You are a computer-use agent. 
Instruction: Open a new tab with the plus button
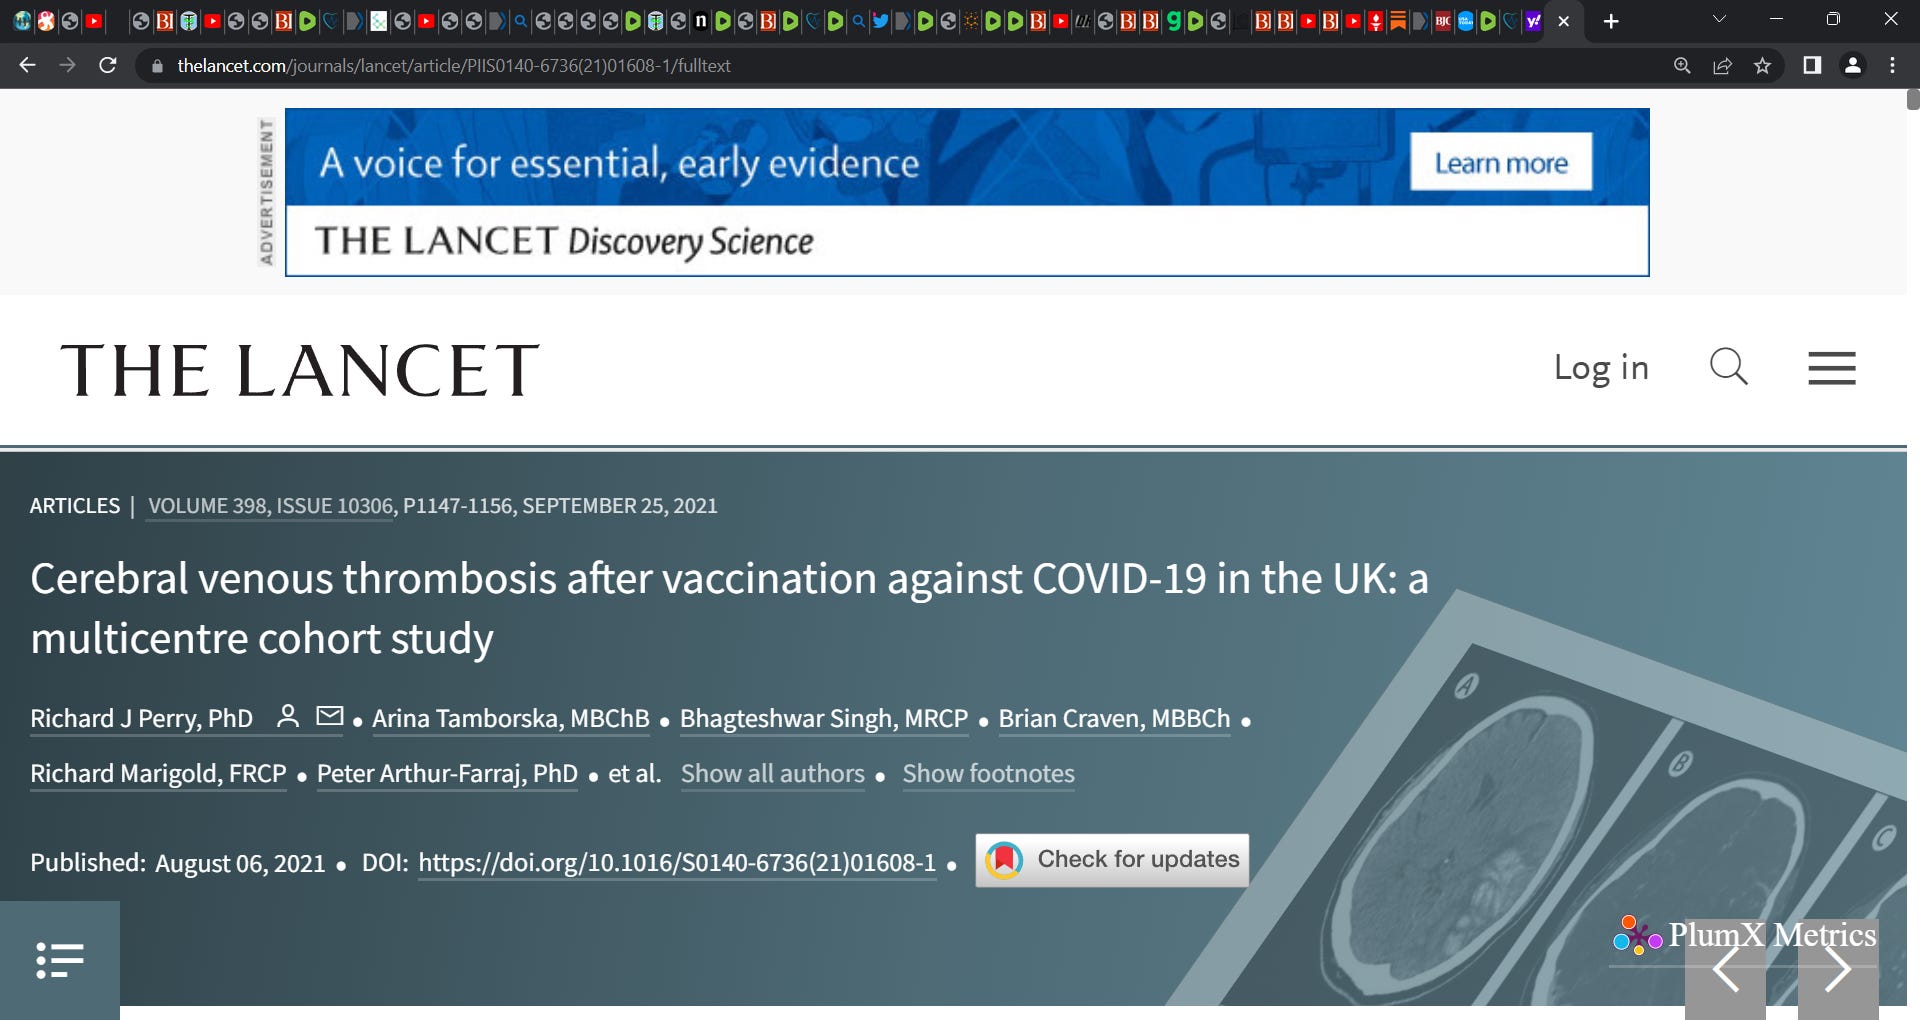pyautogui.click(x=1611, y=21)
